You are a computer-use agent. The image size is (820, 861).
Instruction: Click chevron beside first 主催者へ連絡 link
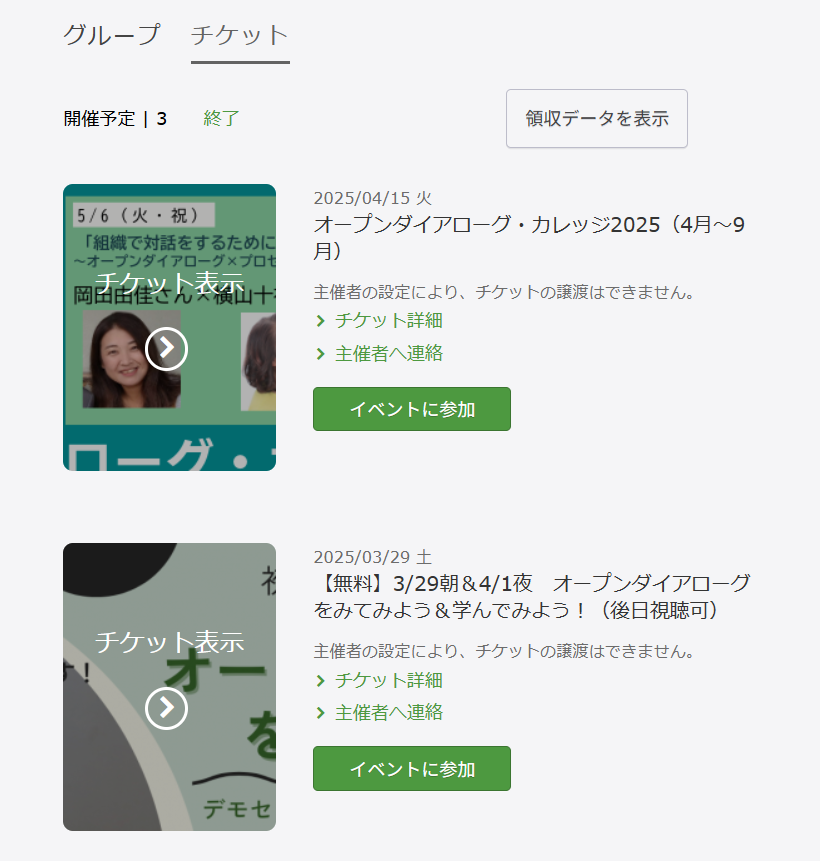coord(321,354)
